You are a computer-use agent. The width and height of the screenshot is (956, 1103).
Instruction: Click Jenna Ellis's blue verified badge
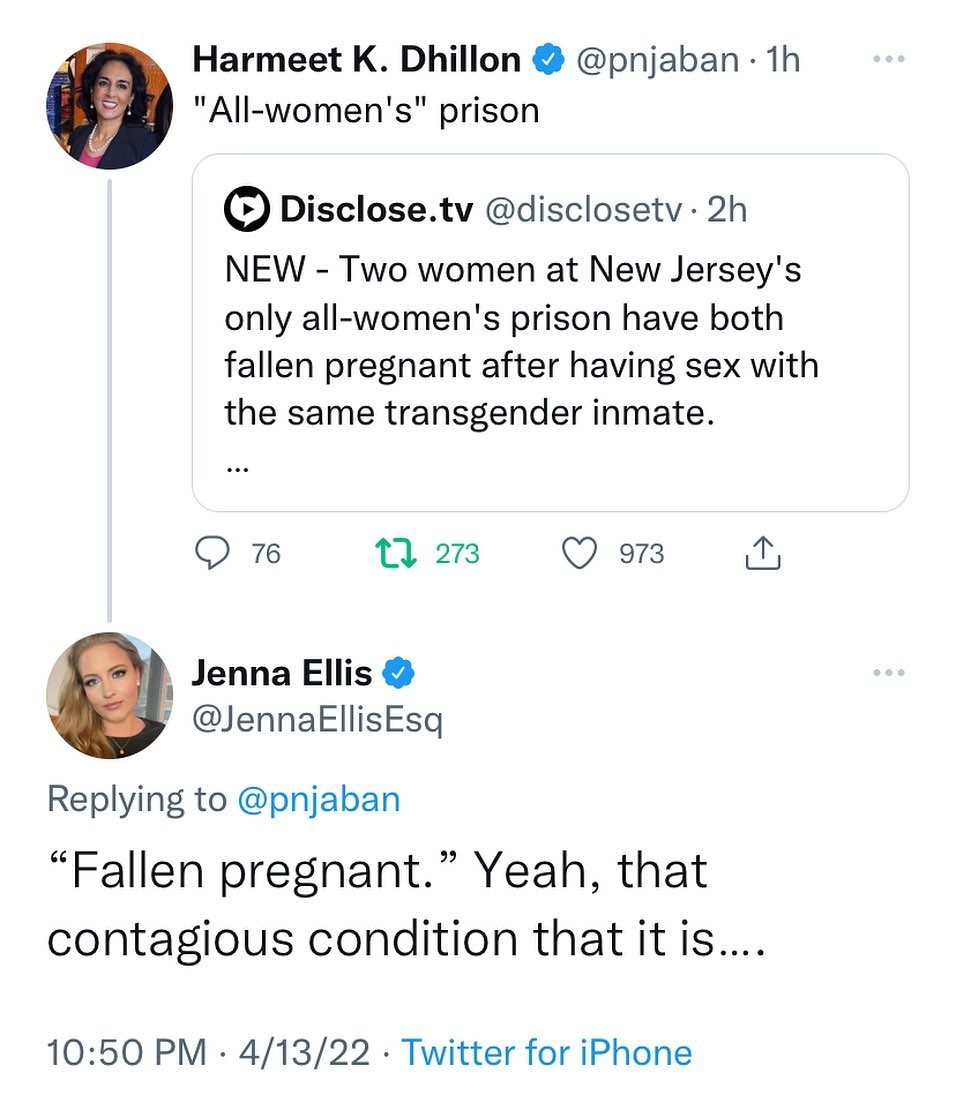click(x=398, y=673)
